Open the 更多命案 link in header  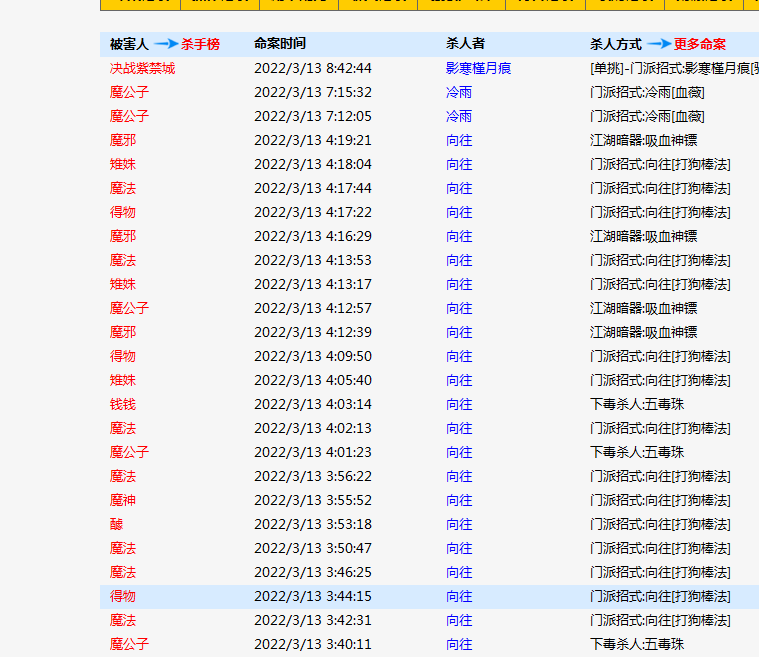[x=699, y=45]
